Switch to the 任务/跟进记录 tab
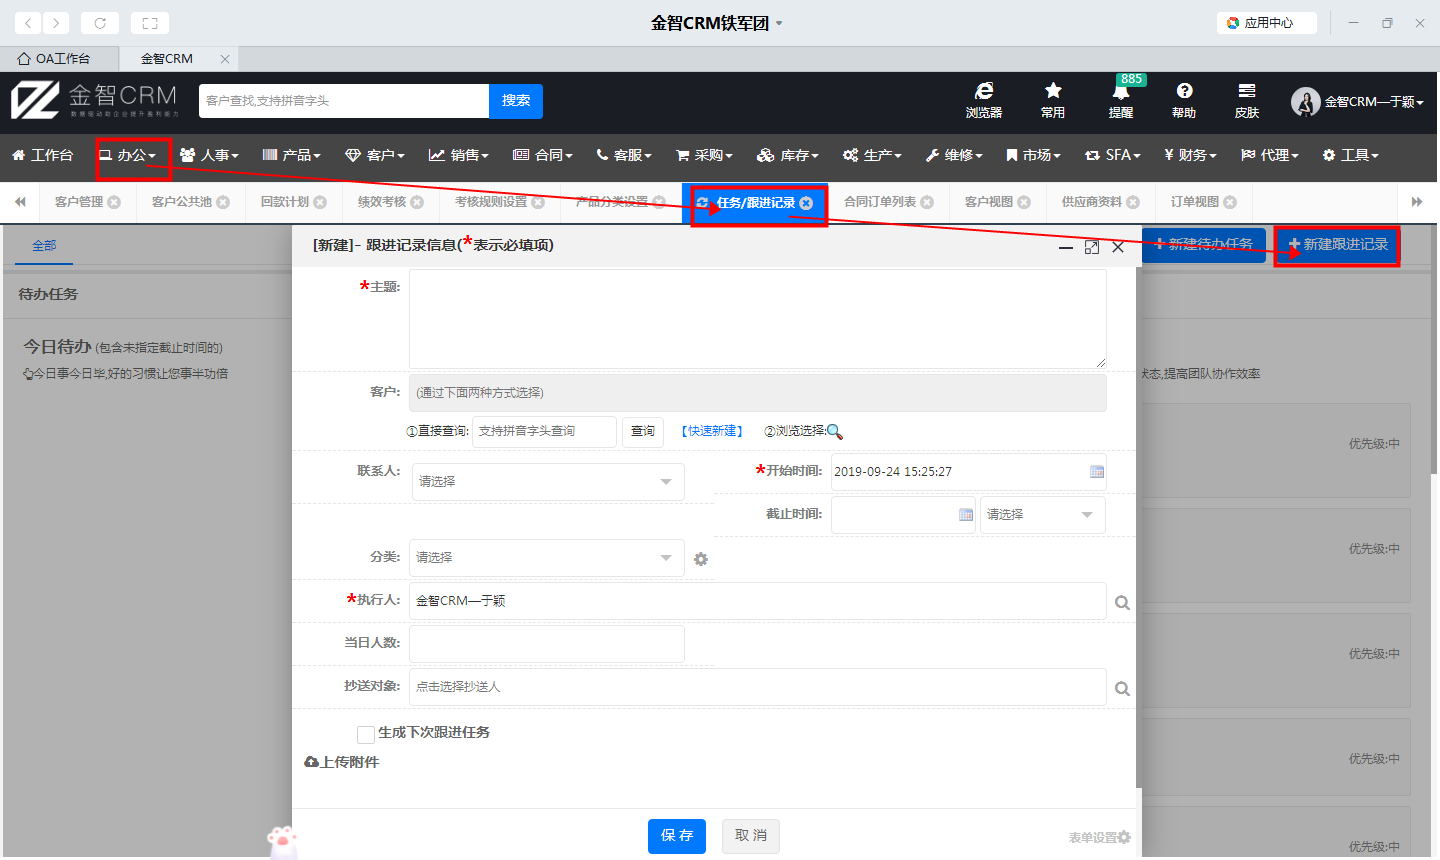The image size is (1440, 860). tap(756, 202)
